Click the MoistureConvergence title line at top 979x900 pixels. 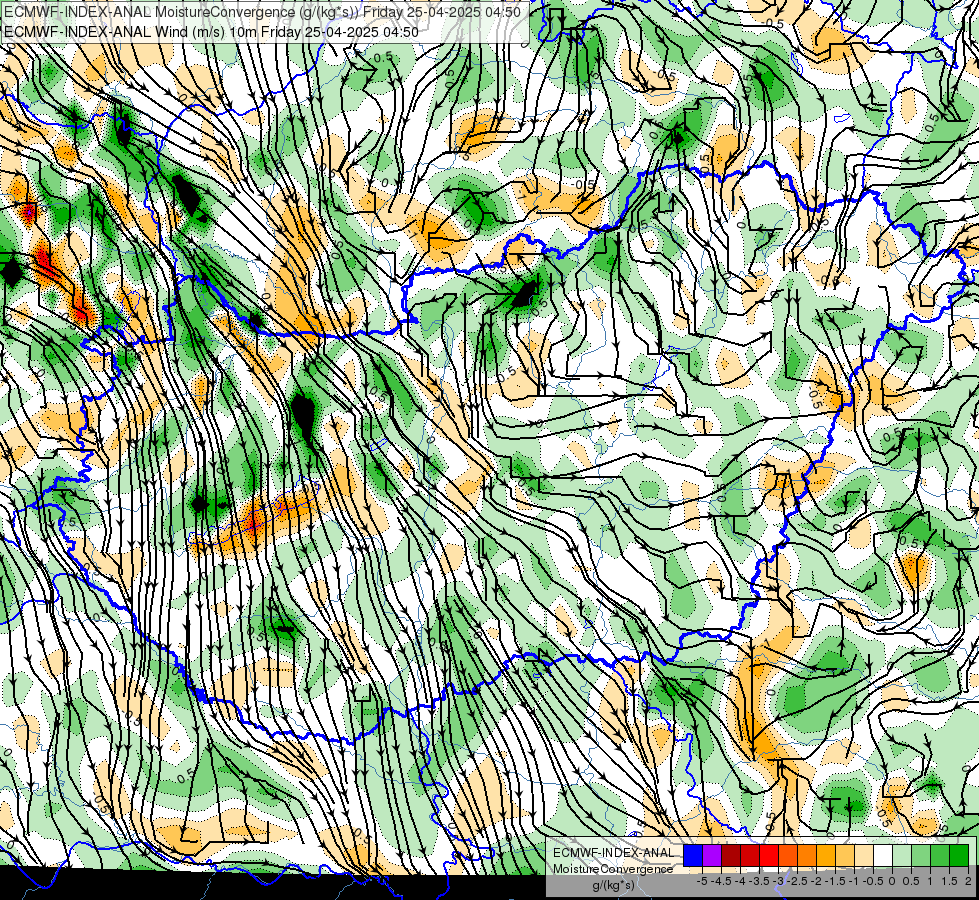(263, 12)
